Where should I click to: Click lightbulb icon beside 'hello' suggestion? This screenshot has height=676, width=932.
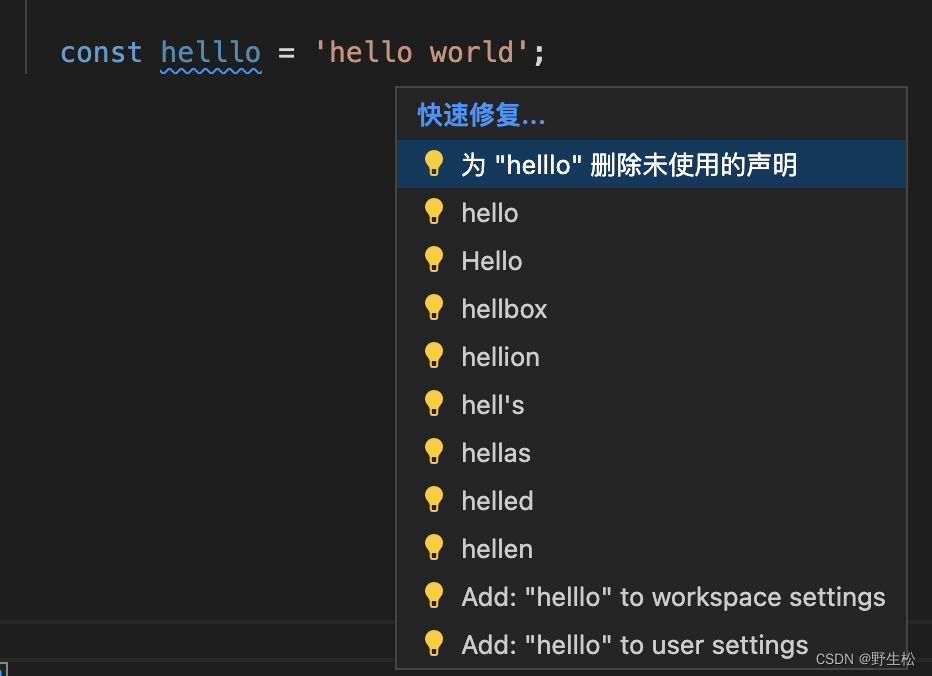[434, 212]
